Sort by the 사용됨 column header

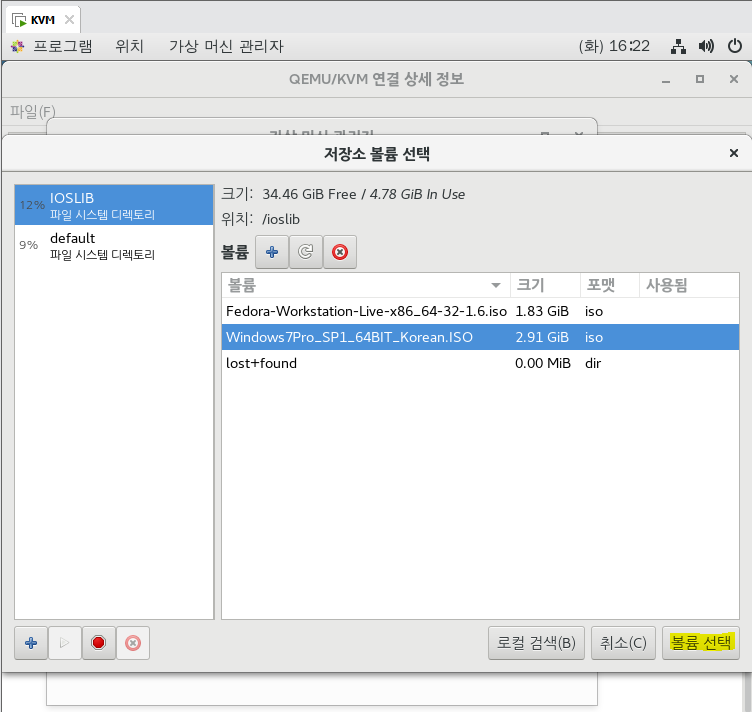pos(689,285)
